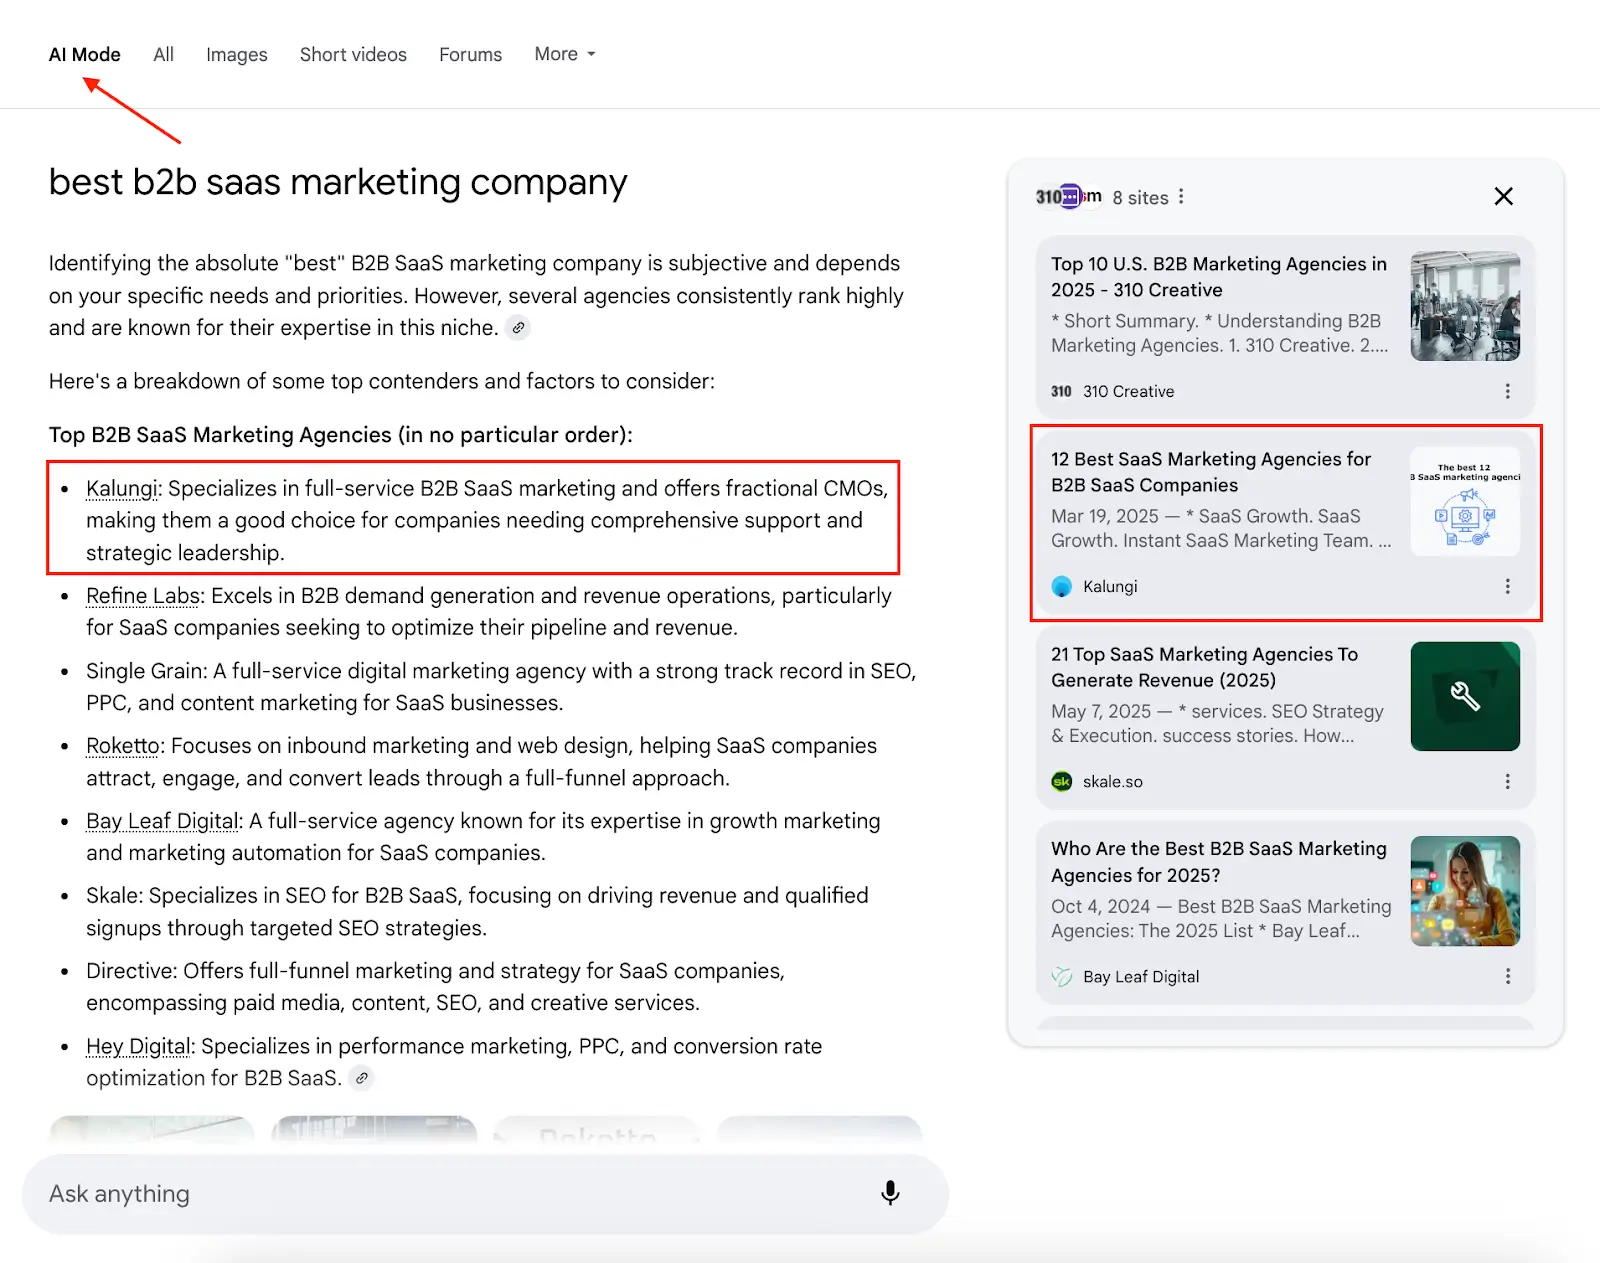Open three-dot menu for 310 Creative result
The image size is (1600, 1263).
point(1507,392)
